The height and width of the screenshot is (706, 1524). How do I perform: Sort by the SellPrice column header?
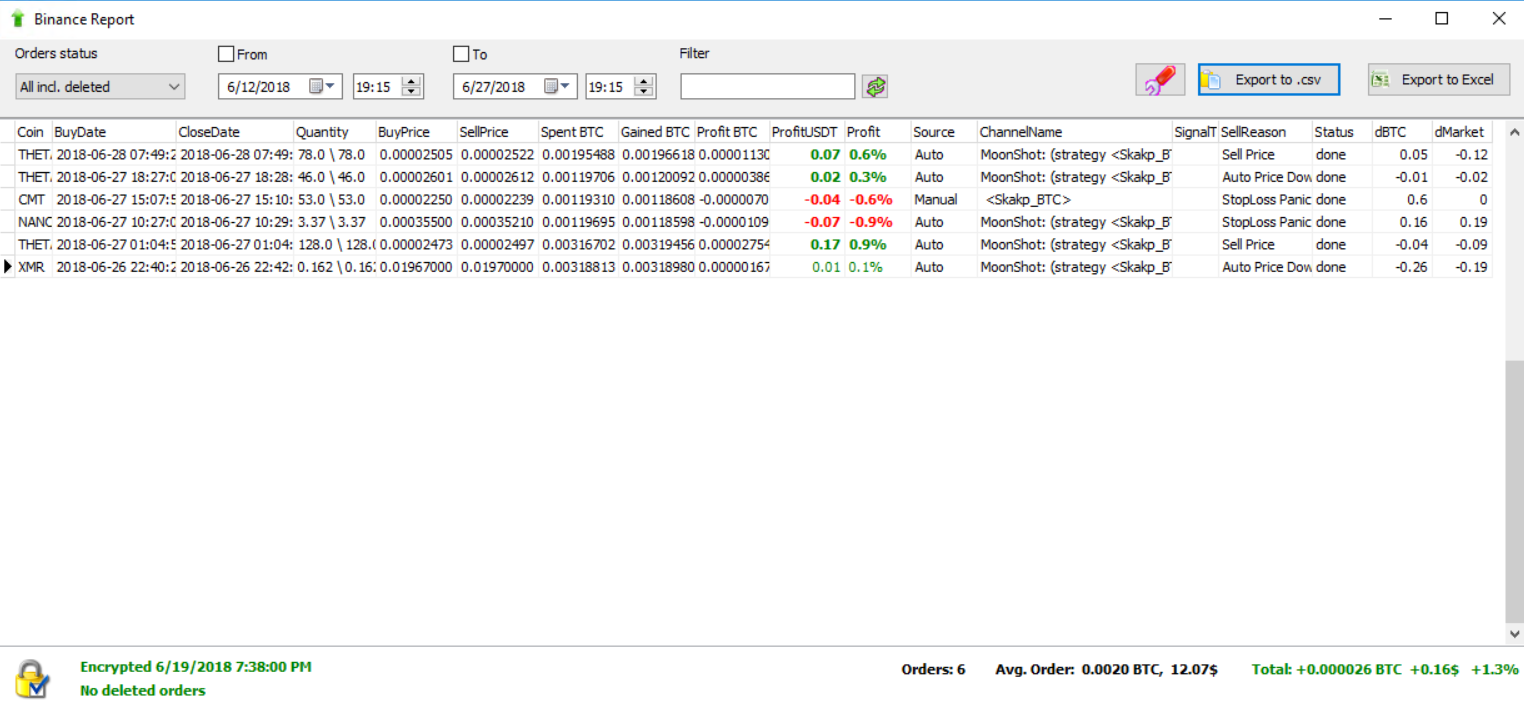[498, 132]
